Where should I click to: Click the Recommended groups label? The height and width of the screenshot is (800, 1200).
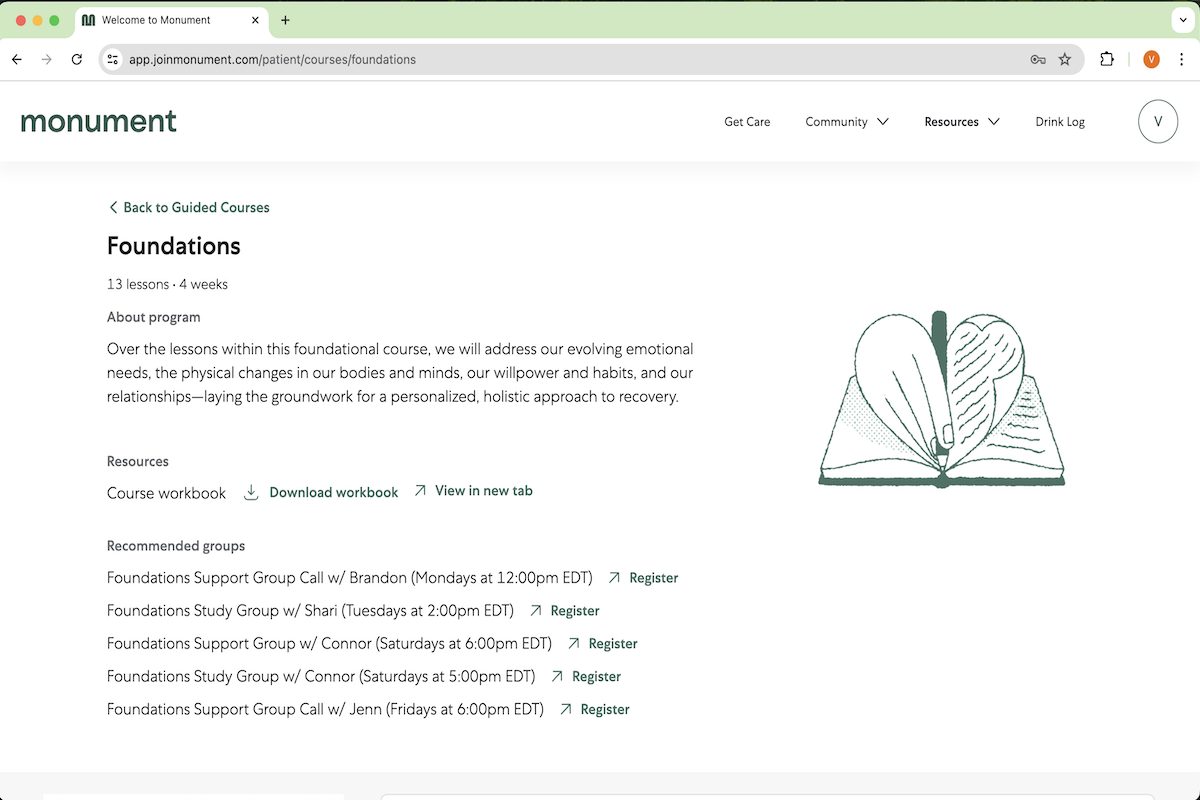pyautogui.click(x=176, y=546)
